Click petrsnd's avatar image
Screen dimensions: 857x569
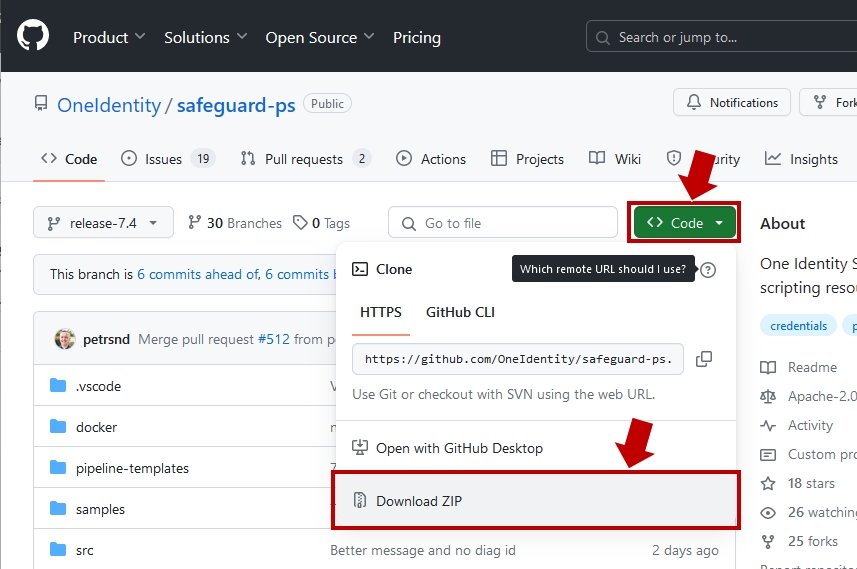click(x=64, y=339)
